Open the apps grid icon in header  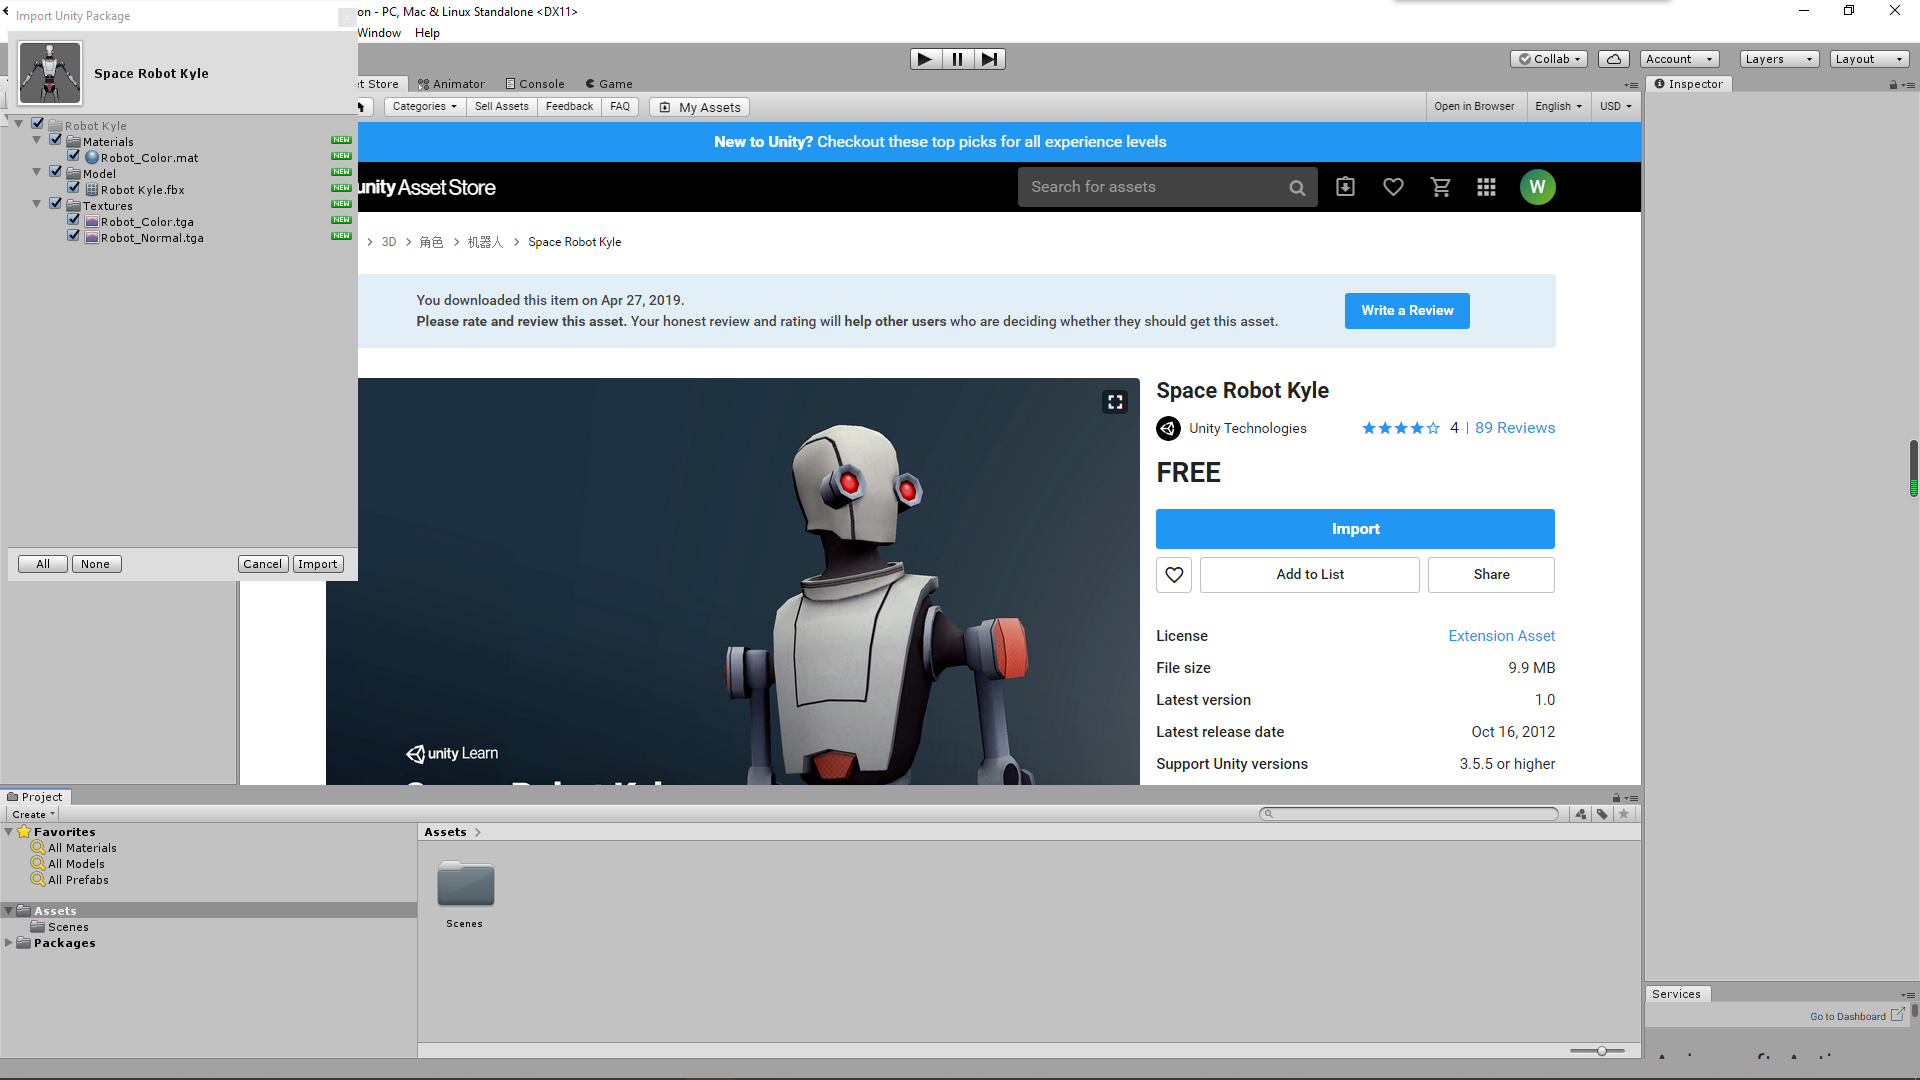click(1486, 187)
